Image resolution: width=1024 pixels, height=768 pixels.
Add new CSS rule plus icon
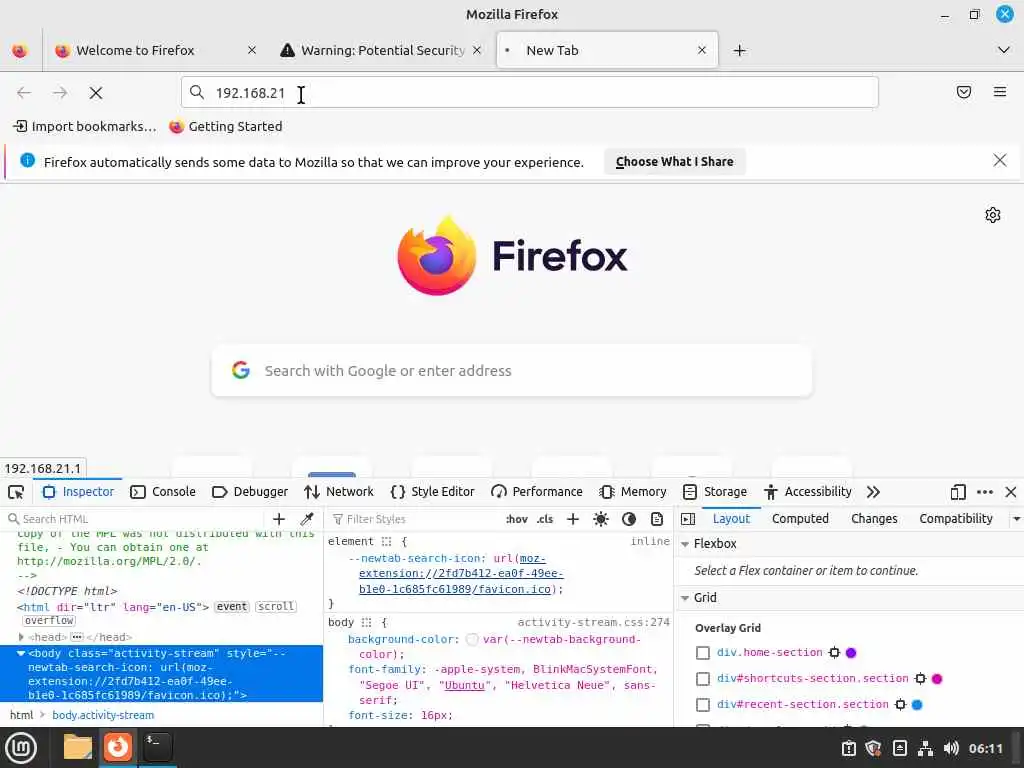click(x=573, y=519)
